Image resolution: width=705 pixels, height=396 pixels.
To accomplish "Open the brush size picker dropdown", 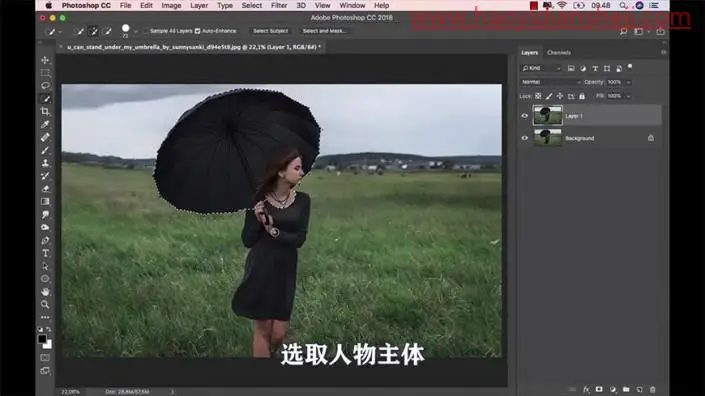I will click(136, 31).
